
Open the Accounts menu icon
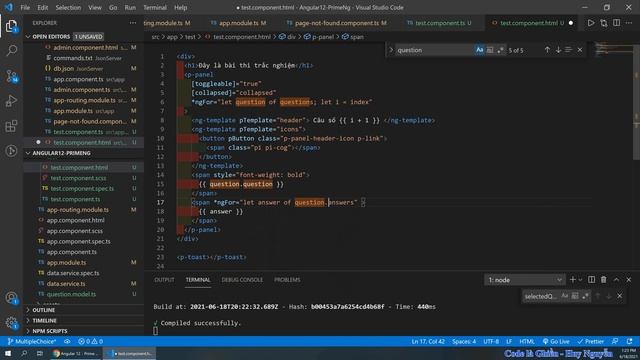pos(11,298)
